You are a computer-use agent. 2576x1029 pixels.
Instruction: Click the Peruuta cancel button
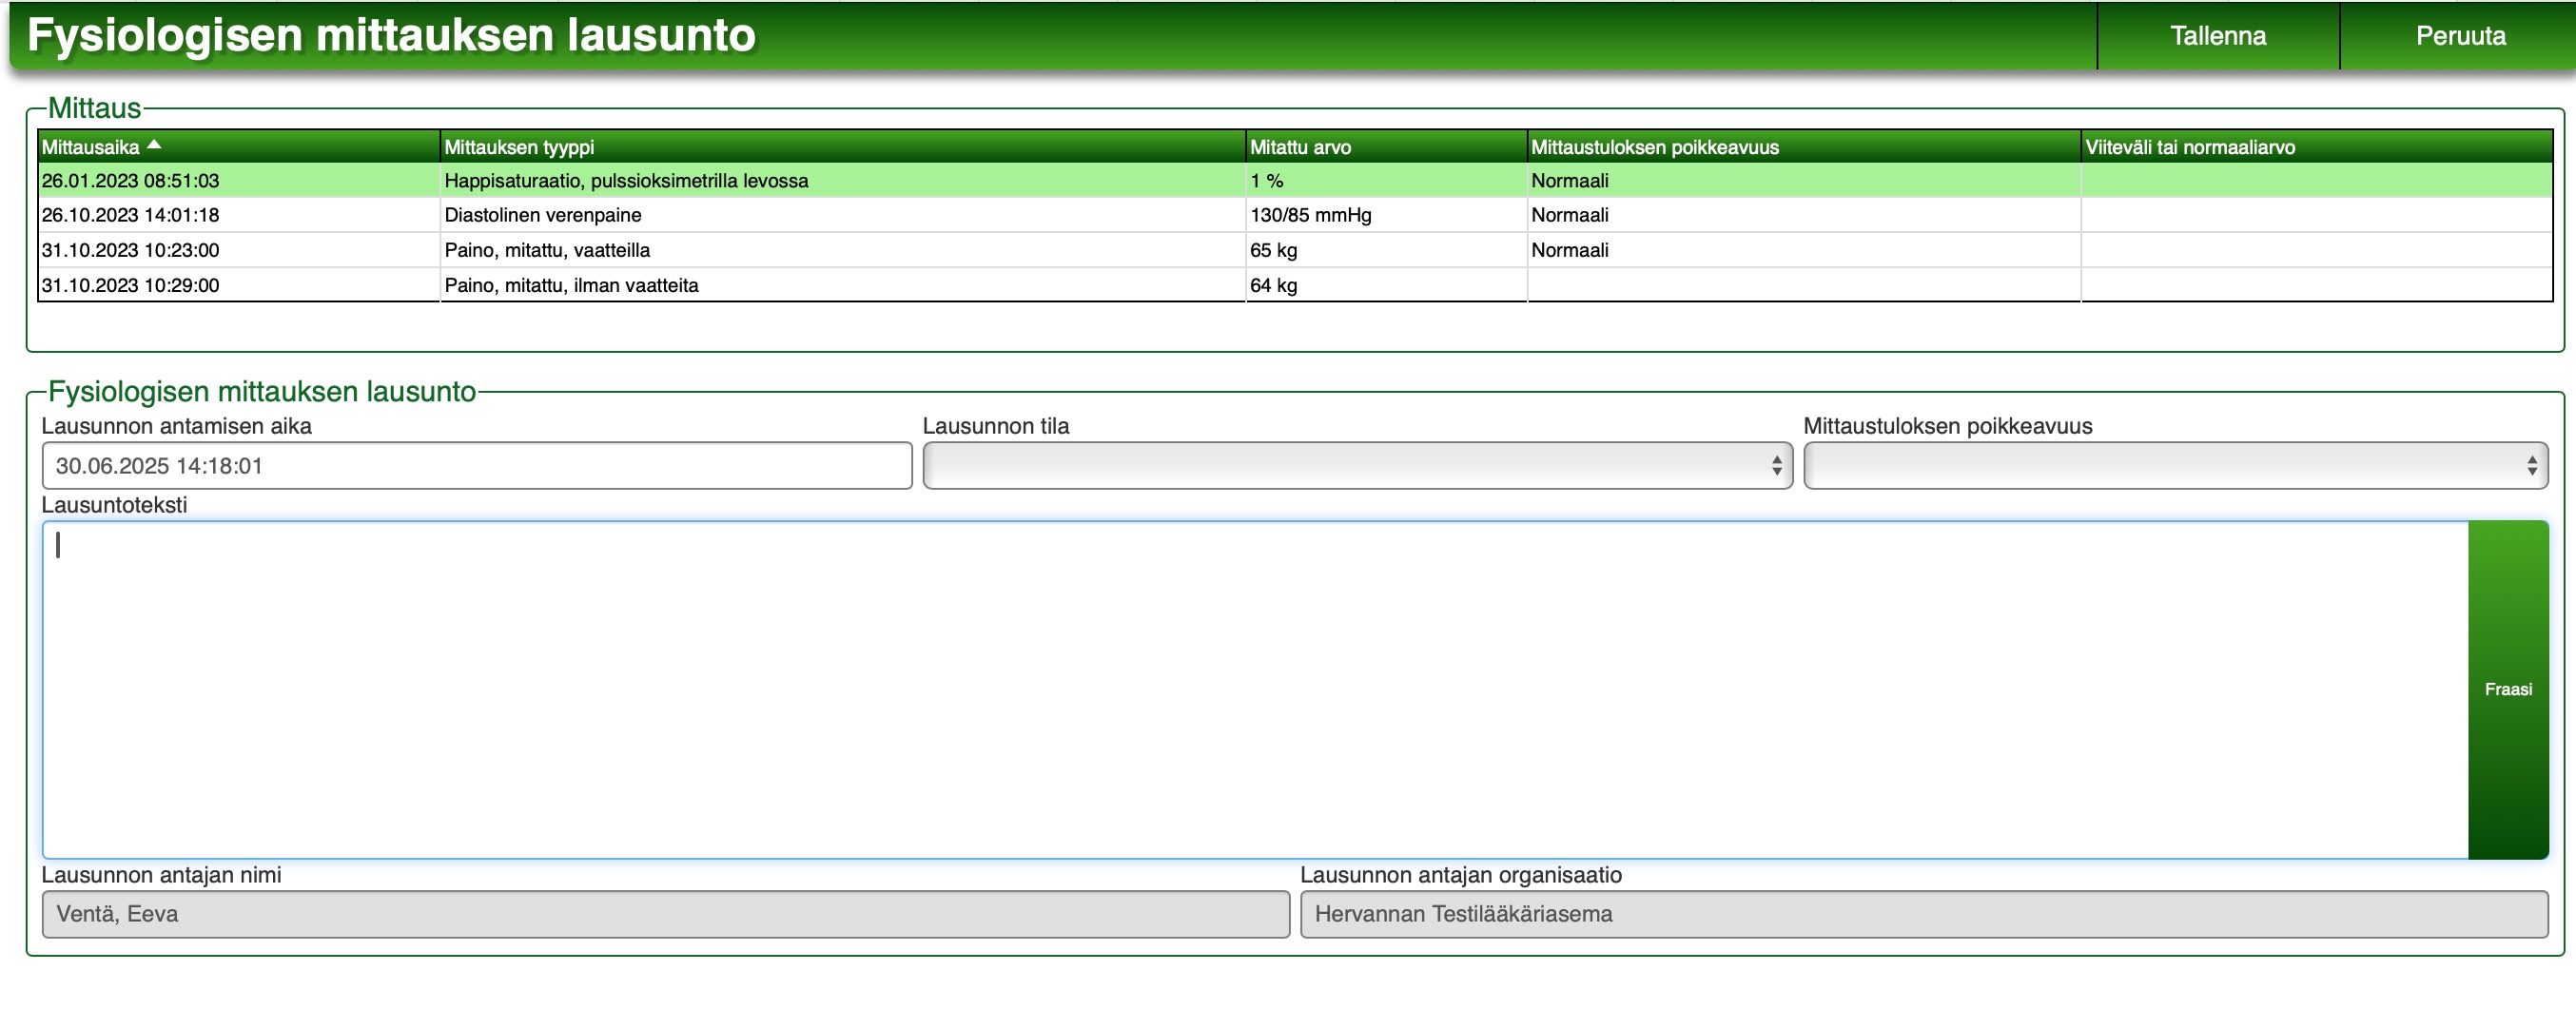coord(2459,36)
